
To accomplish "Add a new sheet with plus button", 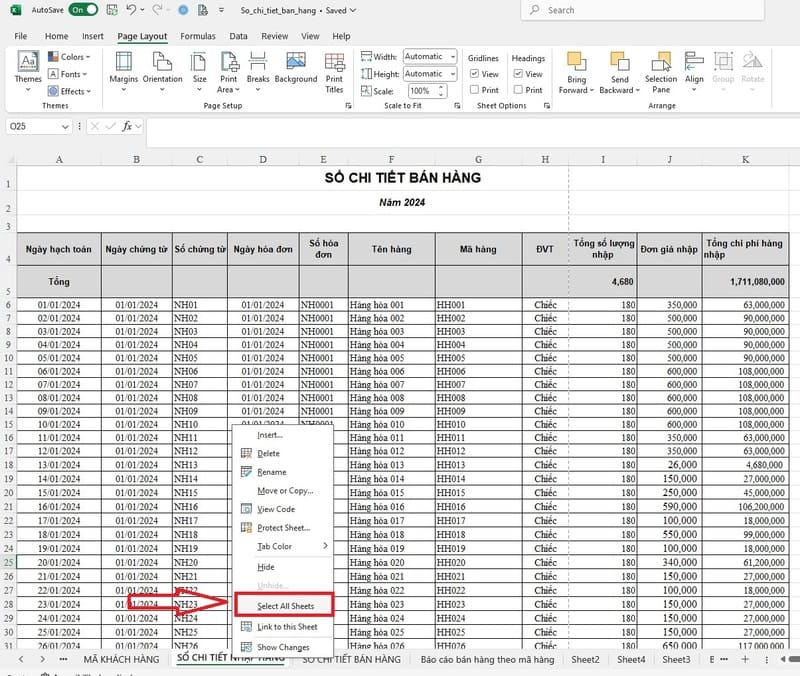I will [745, 659].
